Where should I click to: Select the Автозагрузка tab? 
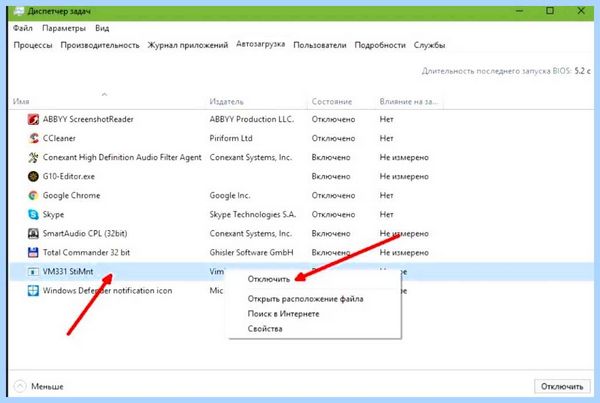[x=261, y=44]
